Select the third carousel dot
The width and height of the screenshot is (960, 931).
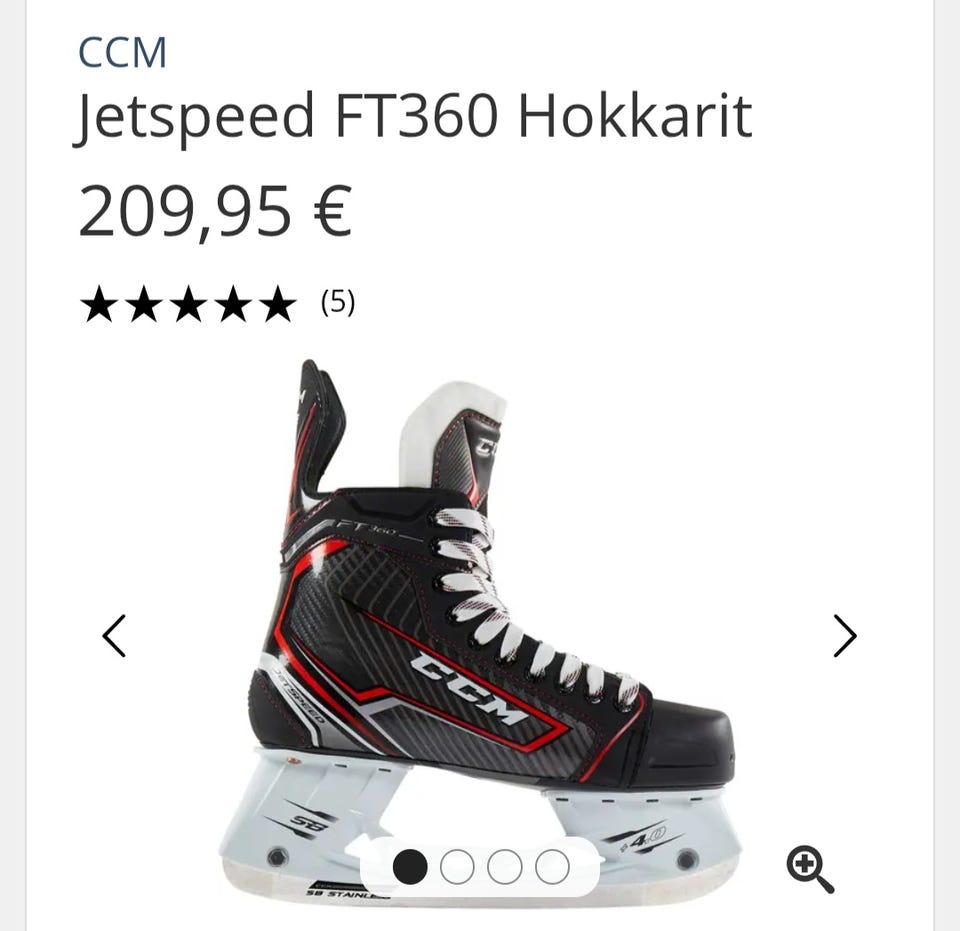504,867
